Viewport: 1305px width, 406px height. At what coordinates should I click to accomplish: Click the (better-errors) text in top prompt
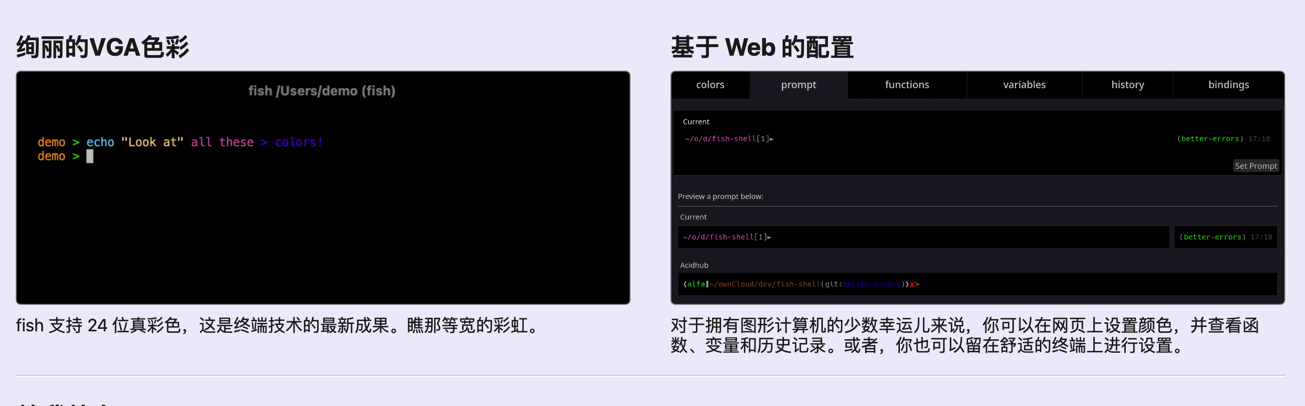pos(1210,139)
